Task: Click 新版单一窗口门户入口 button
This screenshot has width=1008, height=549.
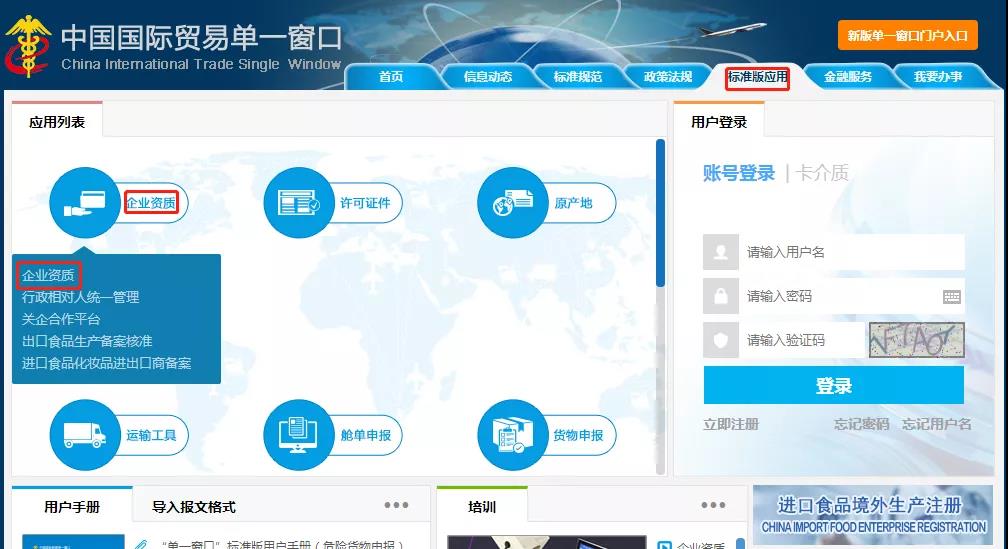Action: pyautogui.click(x=907, y=35)
